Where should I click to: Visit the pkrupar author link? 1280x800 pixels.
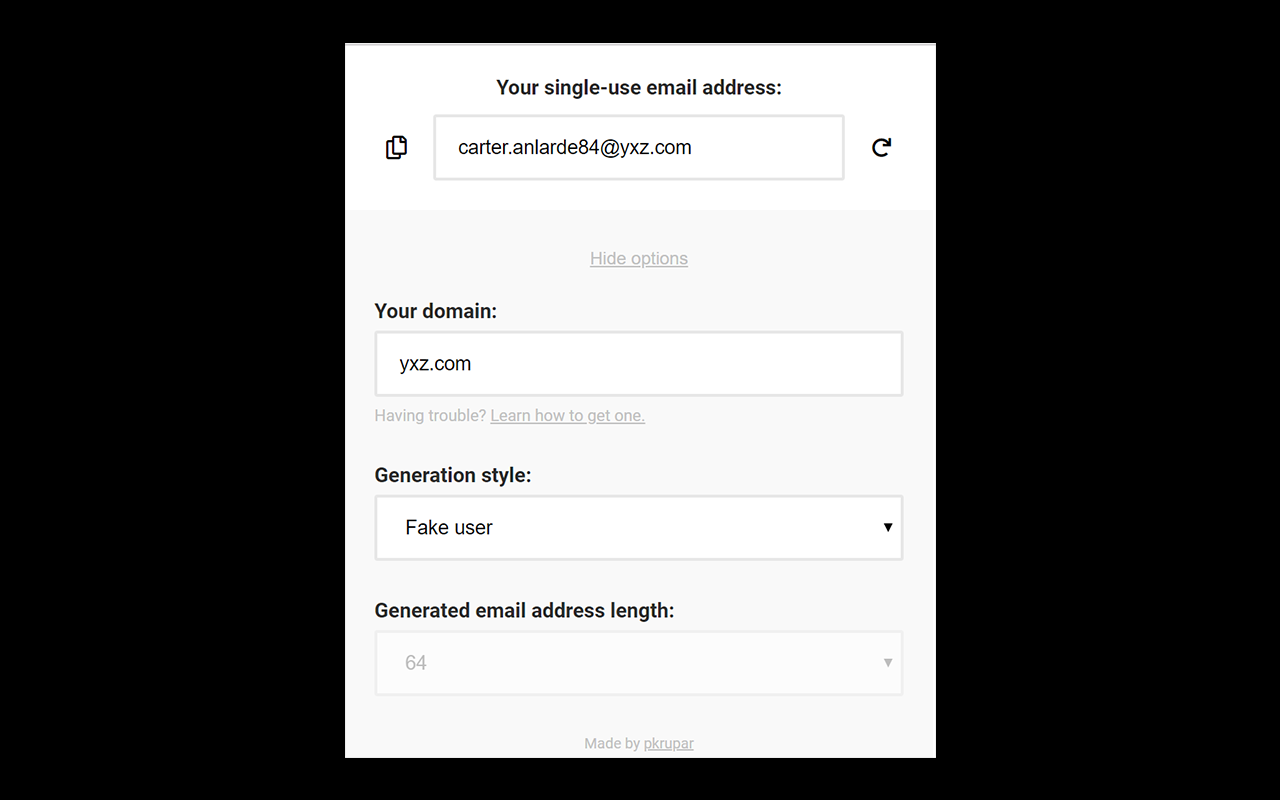pyautogui.click(x=668, y=743)
